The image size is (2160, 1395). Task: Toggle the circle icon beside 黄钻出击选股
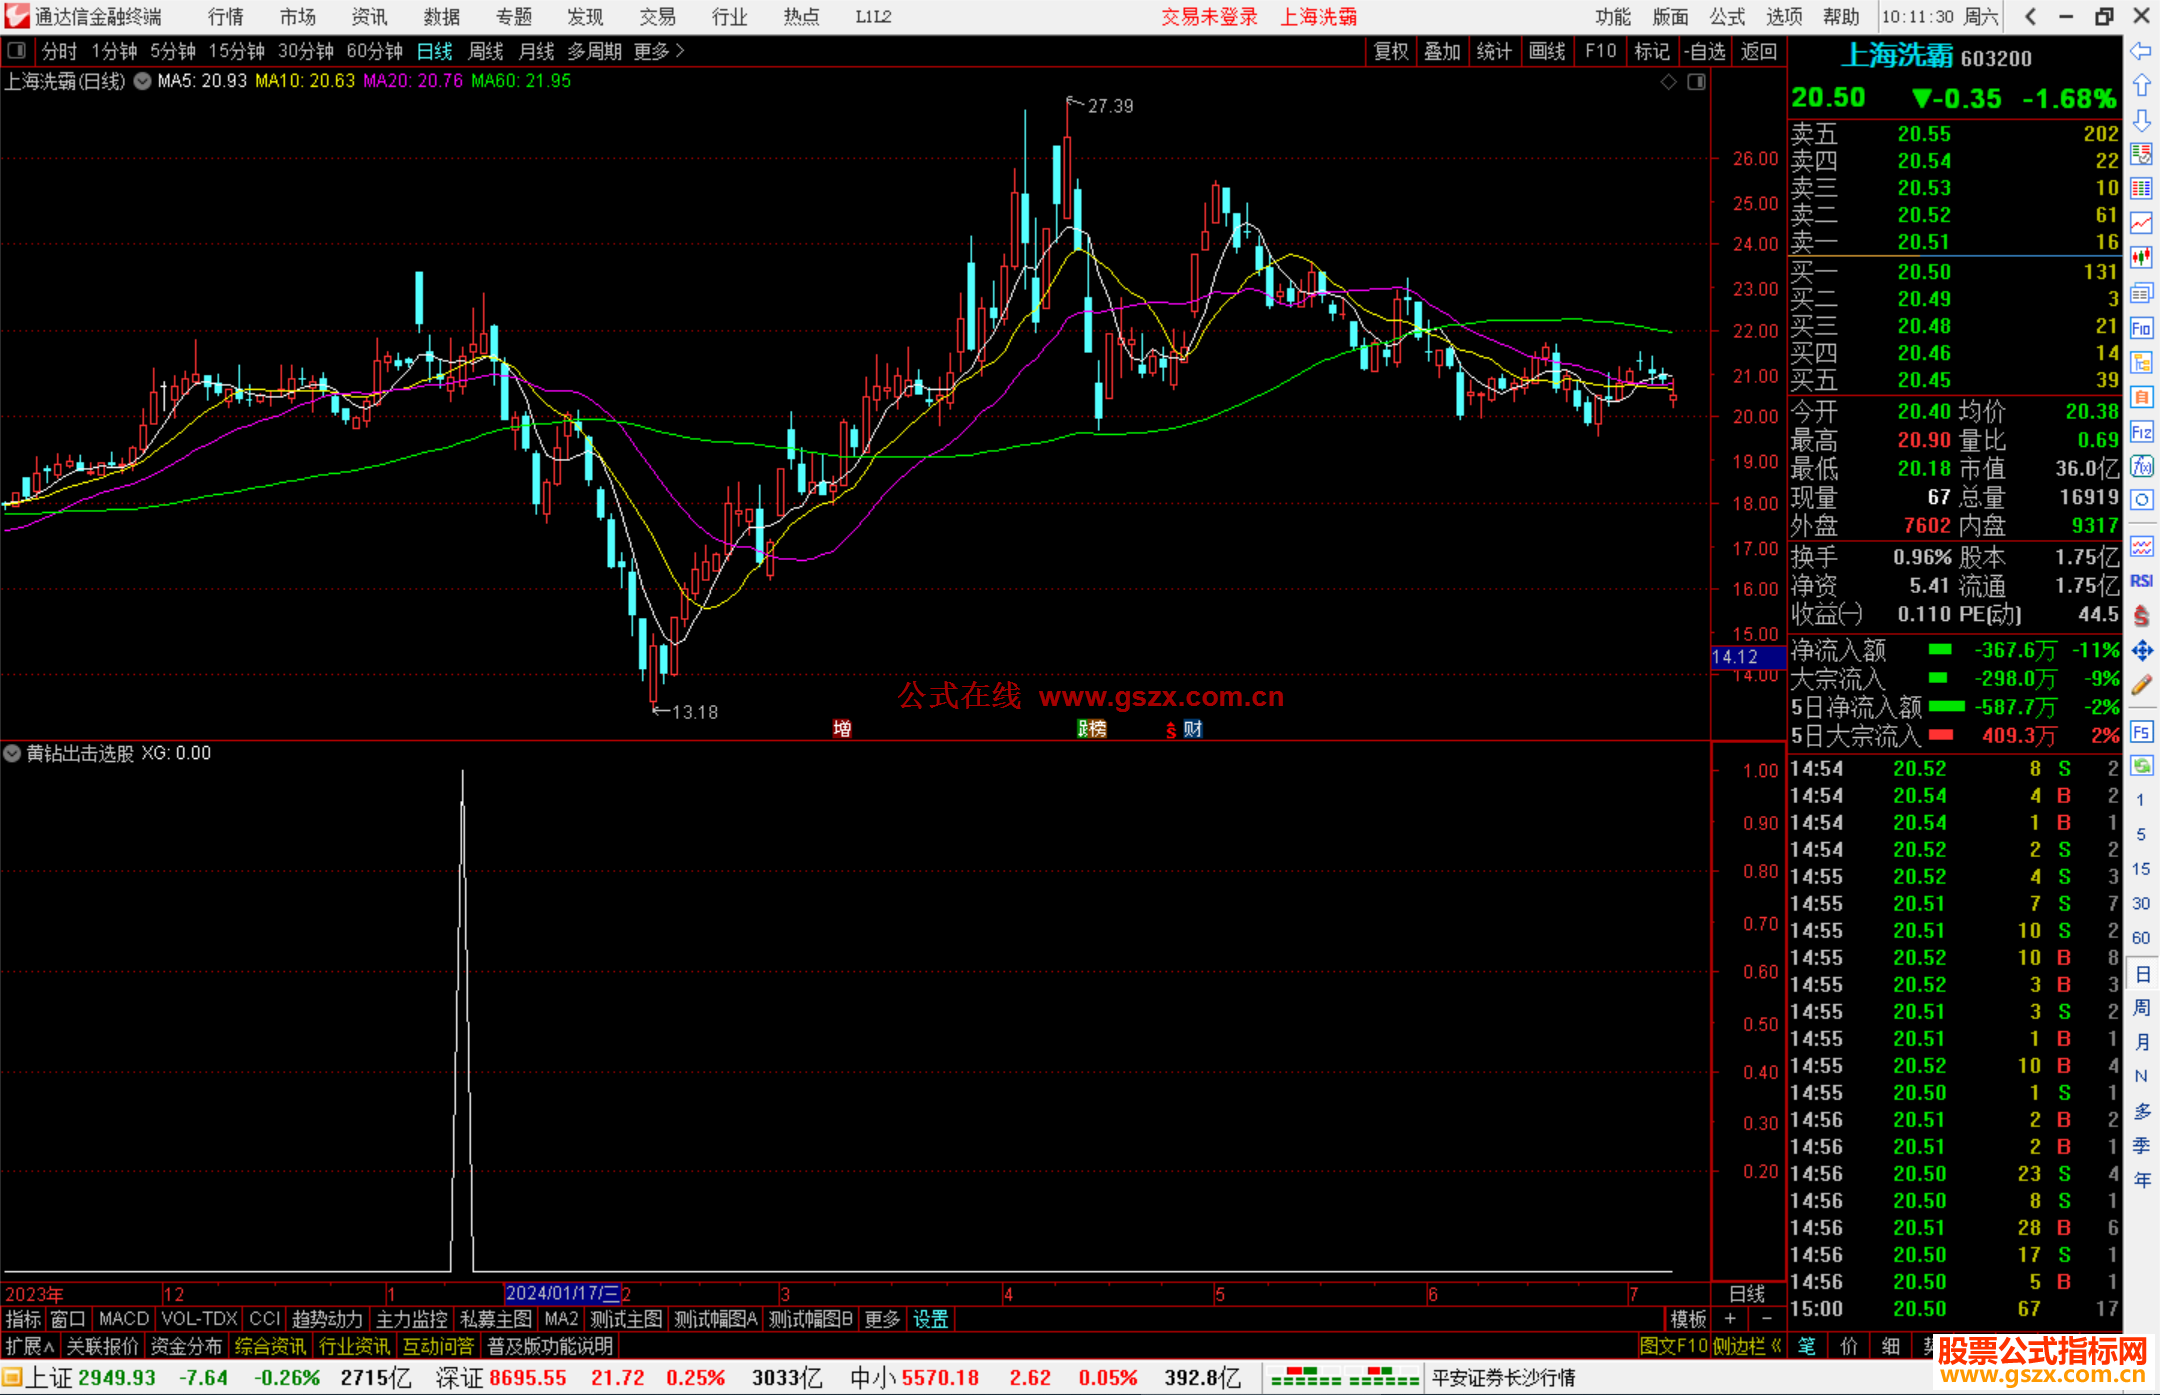(x=12, y=753)
